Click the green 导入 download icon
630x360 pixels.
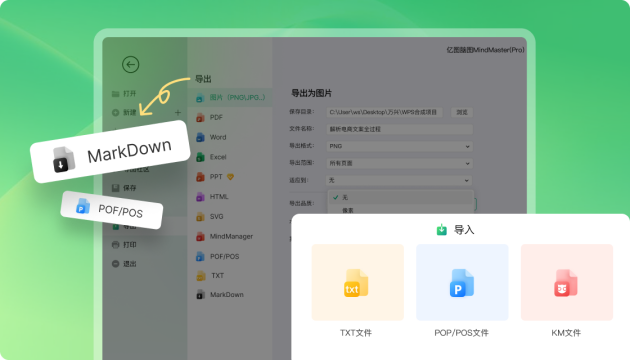click(442, 229)
